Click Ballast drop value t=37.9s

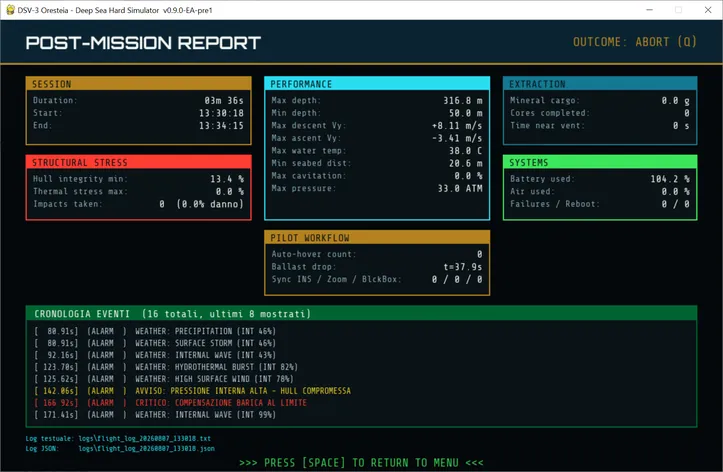(463, 267)
